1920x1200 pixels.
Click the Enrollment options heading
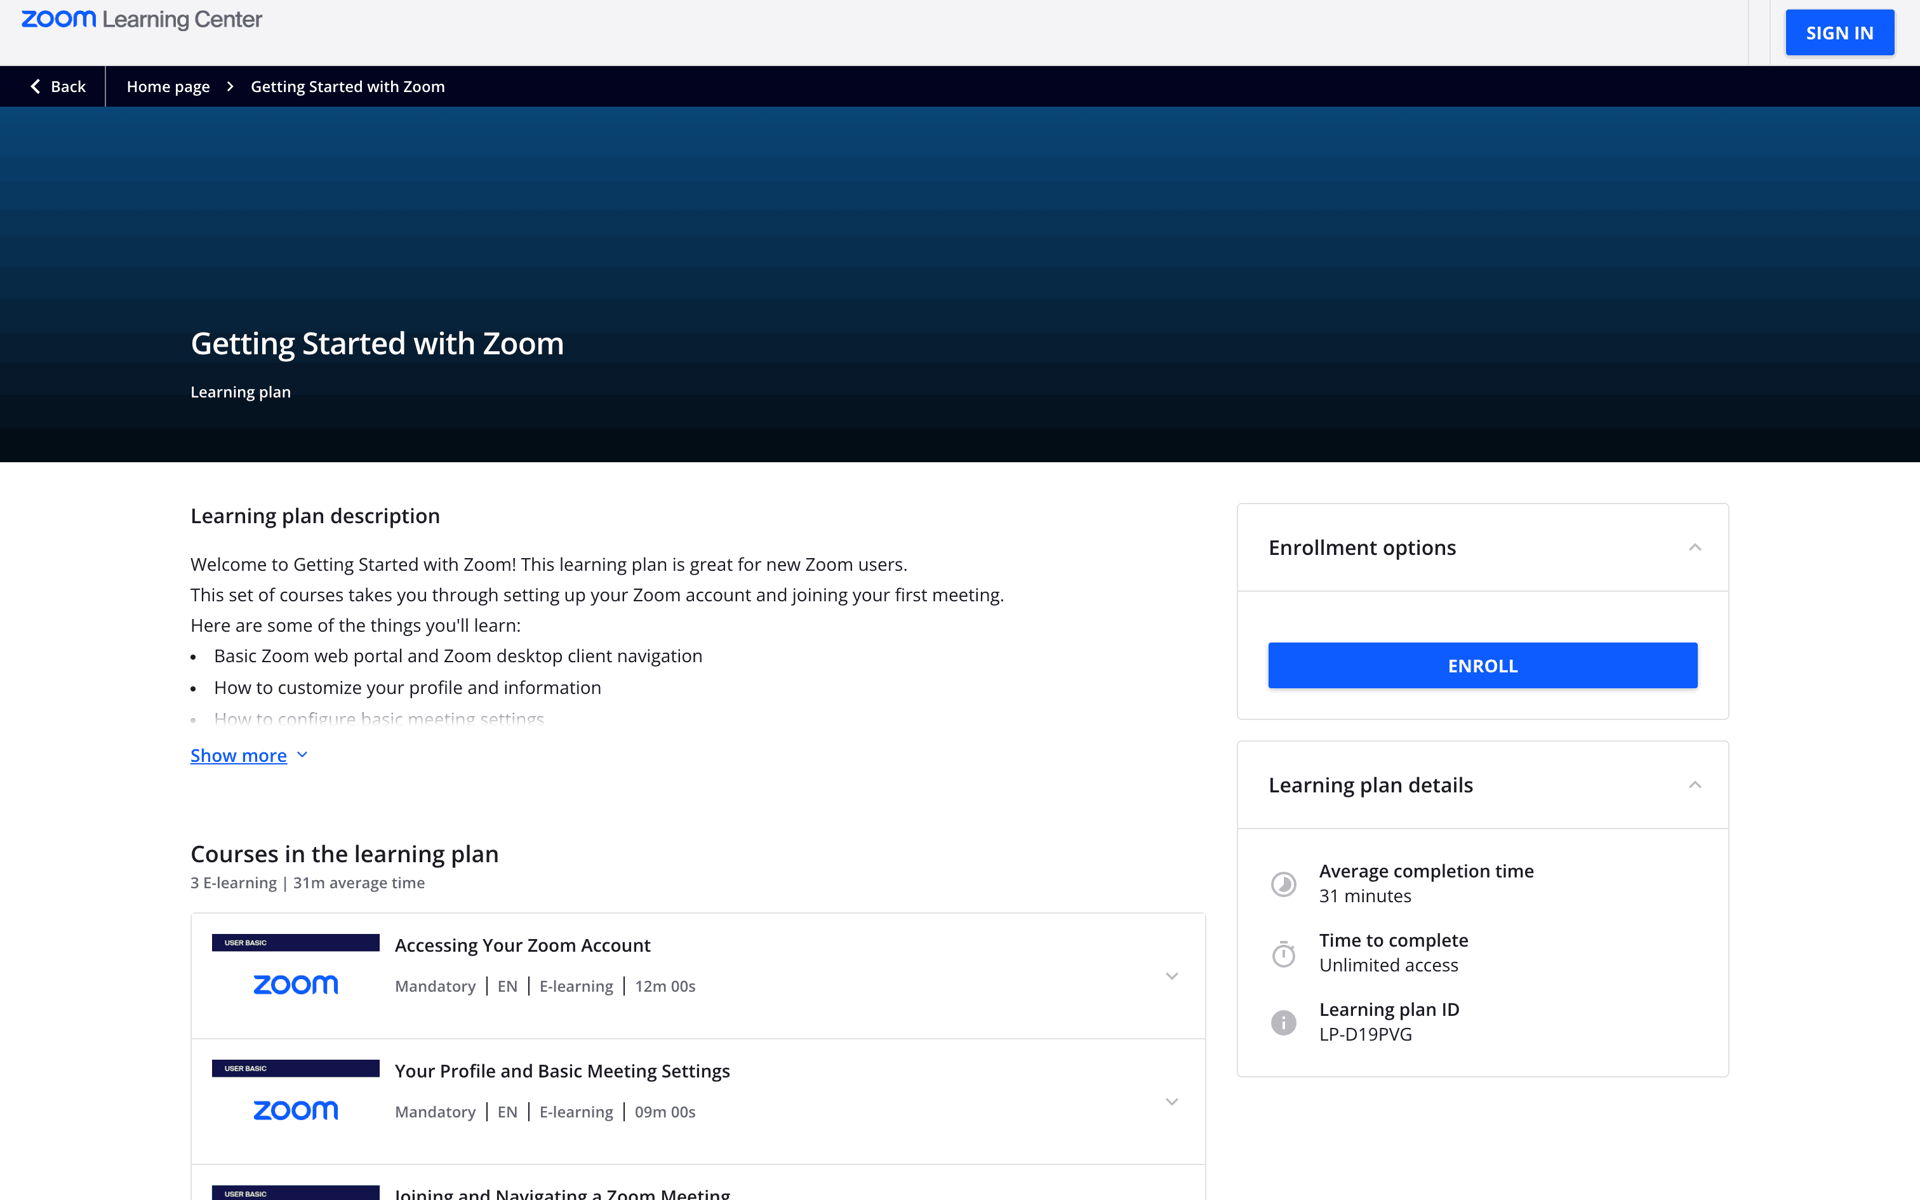(x=1362, y=548)
